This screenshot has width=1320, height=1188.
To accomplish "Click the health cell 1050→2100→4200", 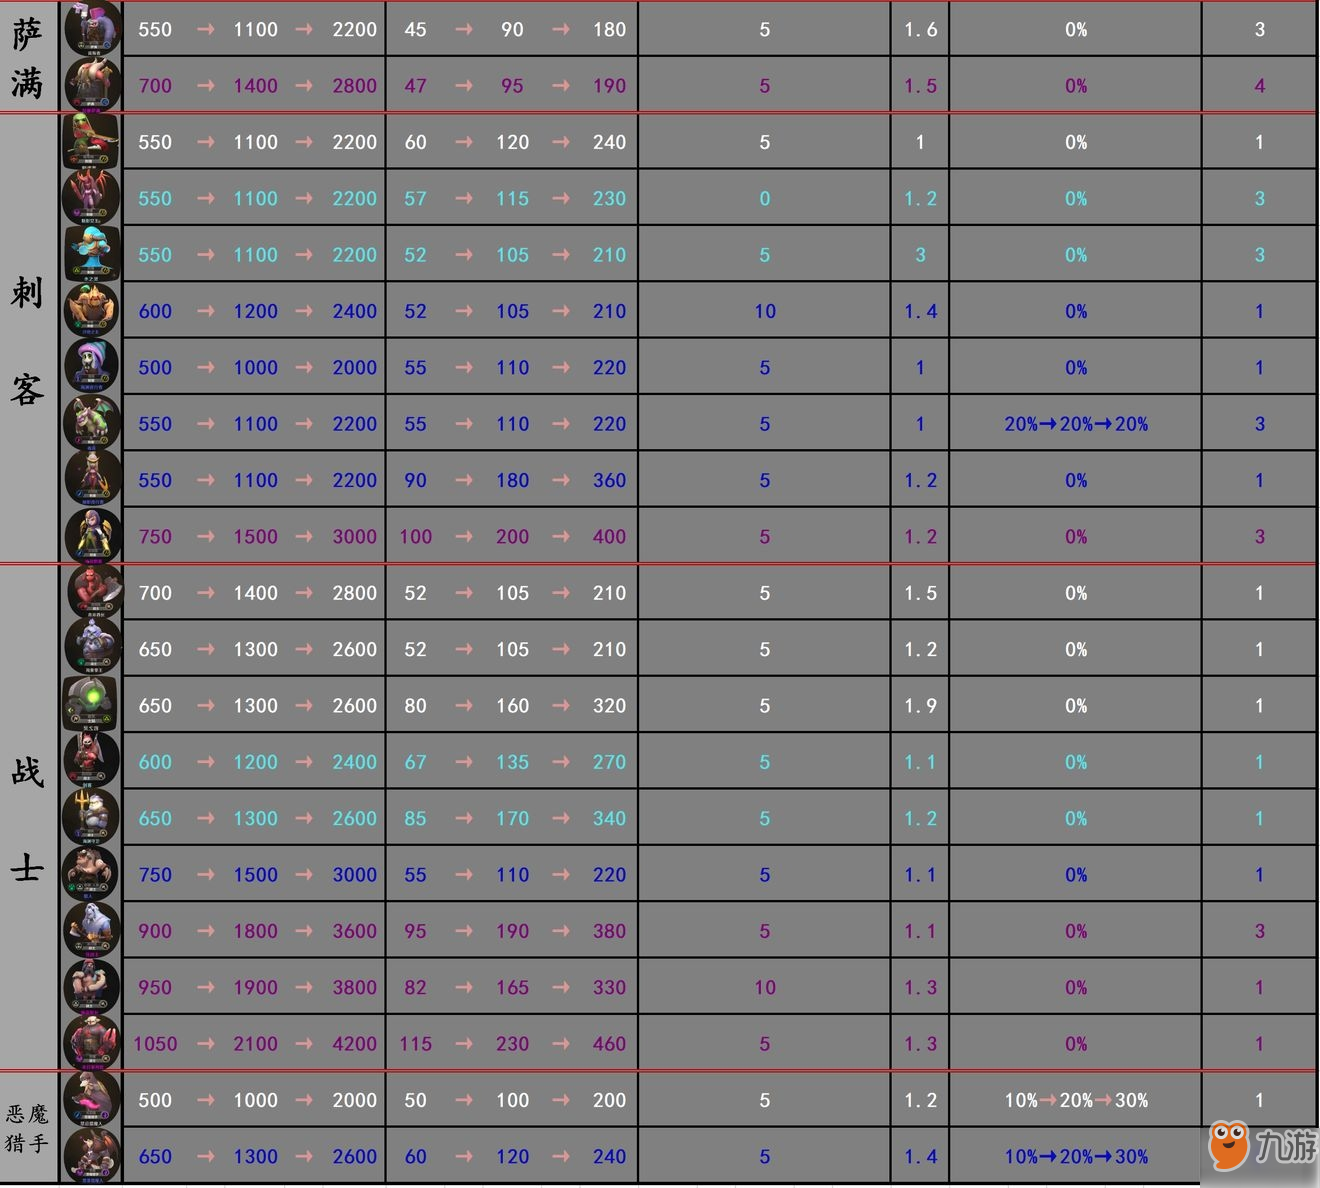I will click(x=255, y=1044).
